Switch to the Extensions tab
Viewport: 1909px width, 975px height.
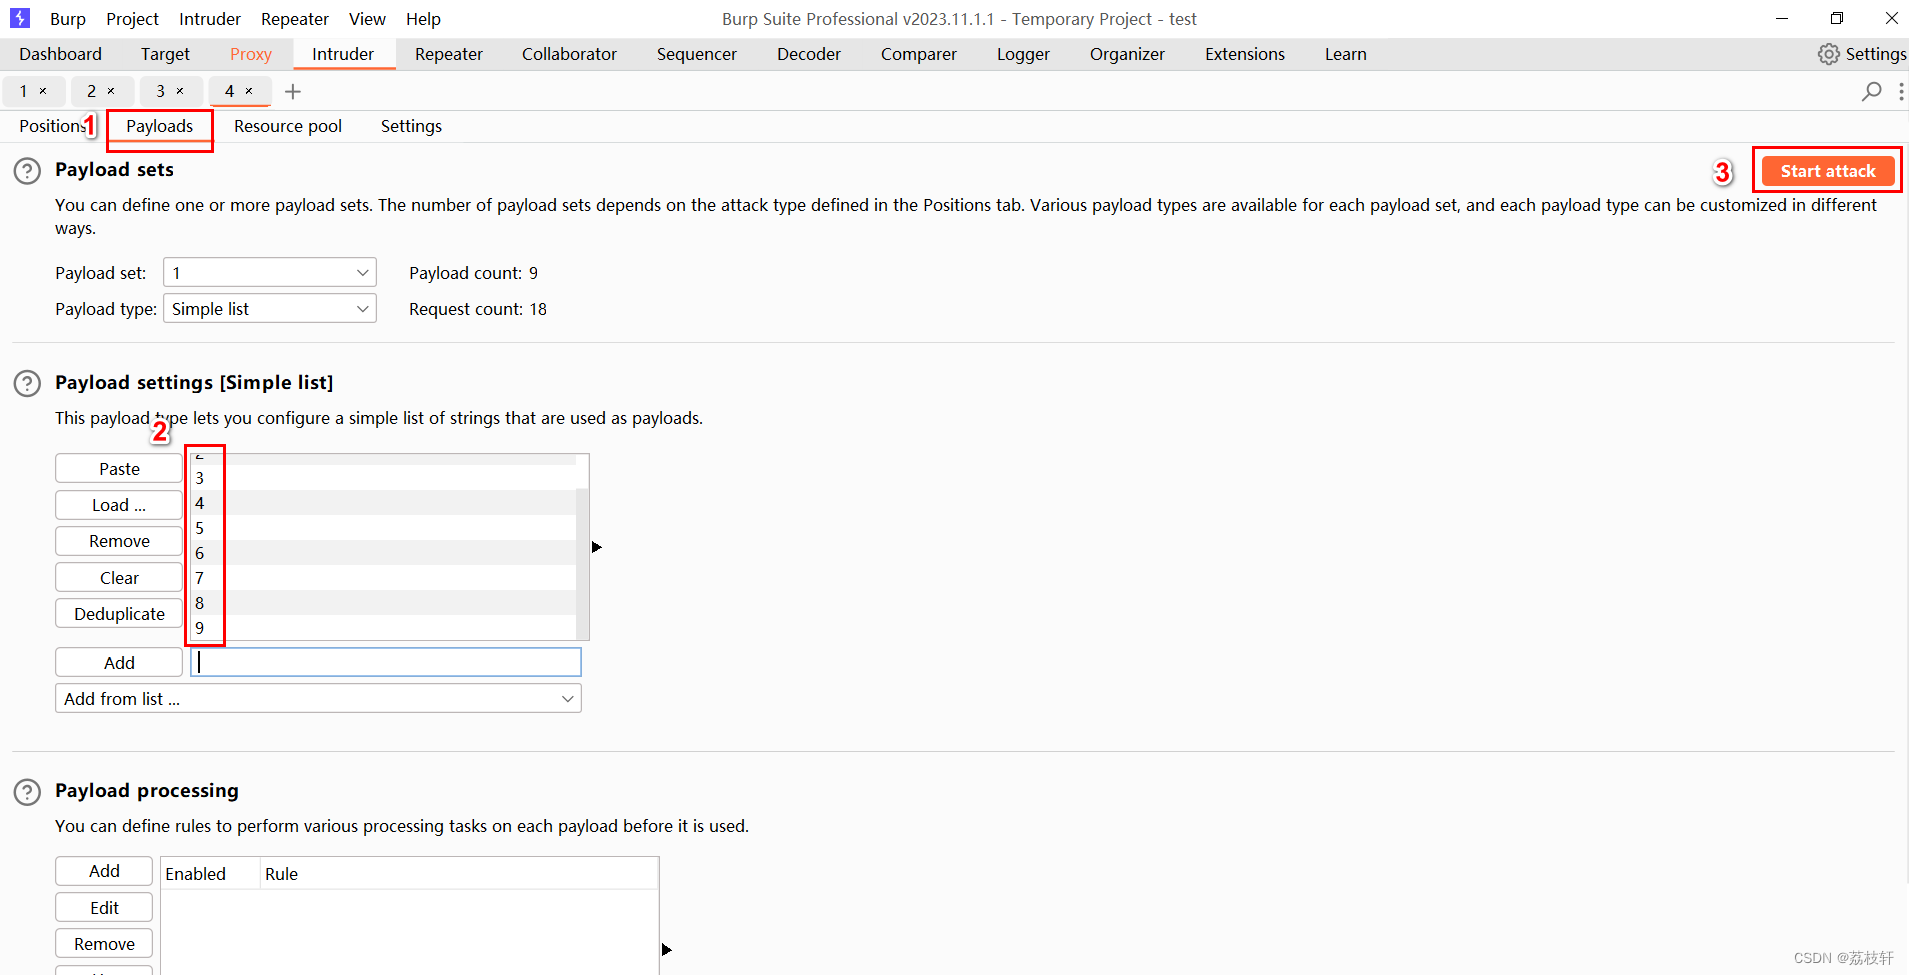click(x=1245, y=54)
